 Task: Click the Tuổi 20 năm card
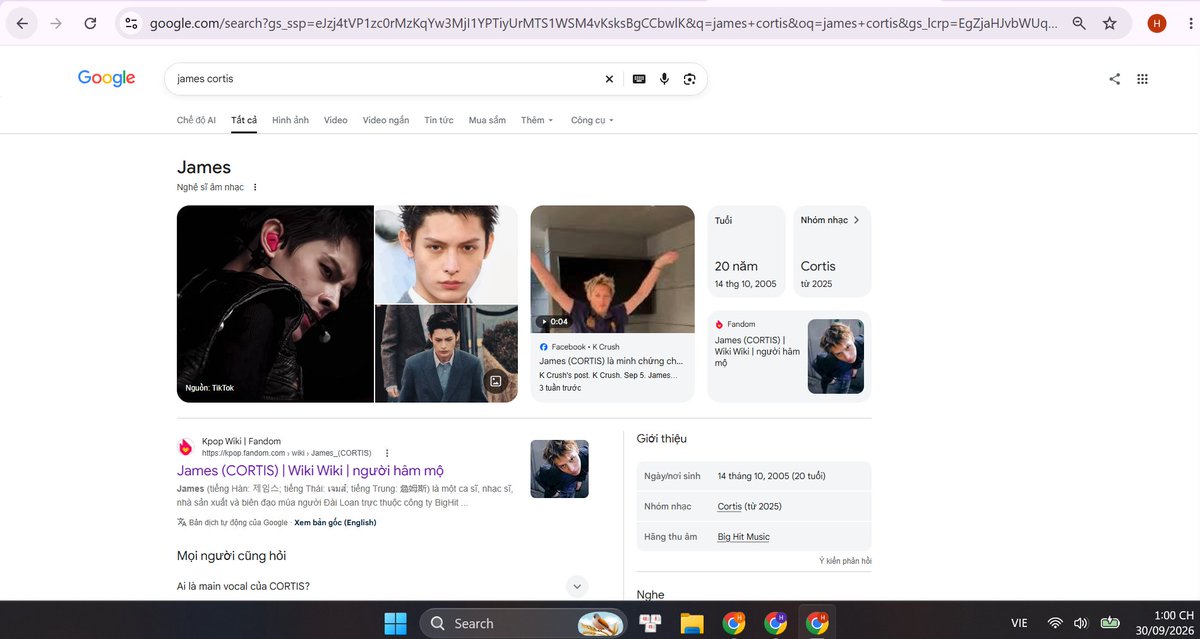click(747, 251)
